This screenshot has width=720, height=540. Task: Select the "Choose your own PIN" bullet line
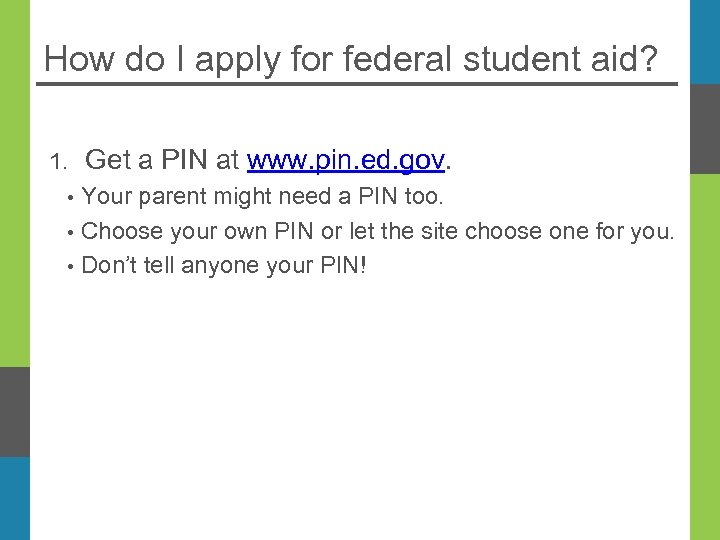(x=377, y=232)
